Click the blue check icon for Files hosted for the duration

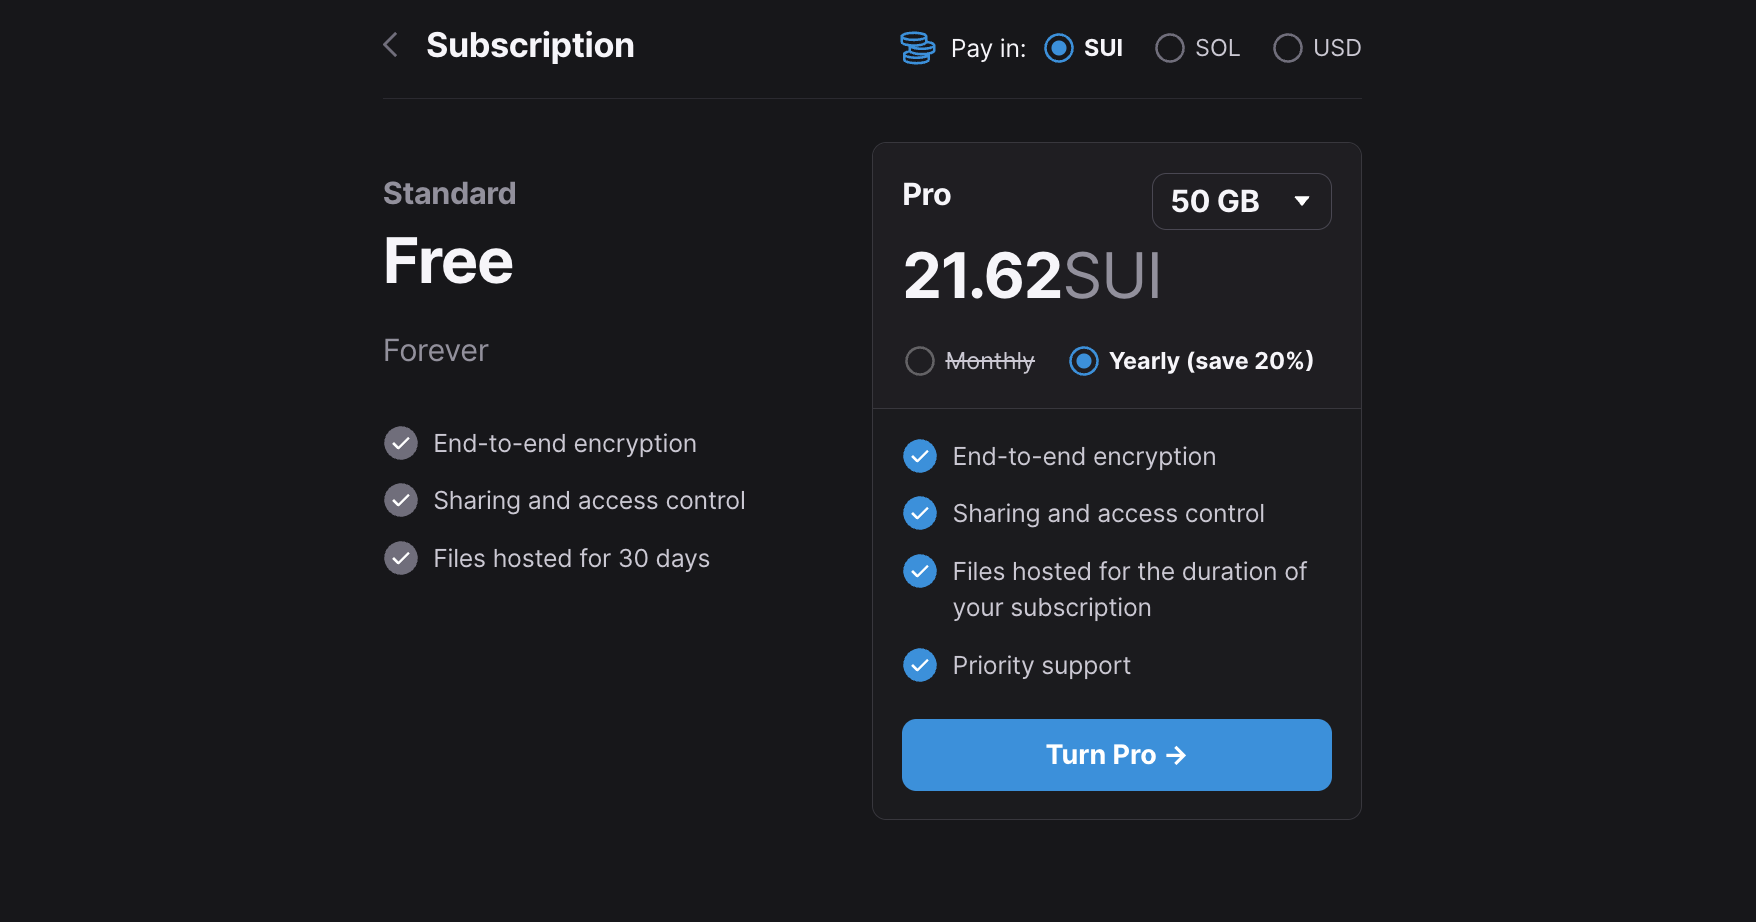[920, 571]
